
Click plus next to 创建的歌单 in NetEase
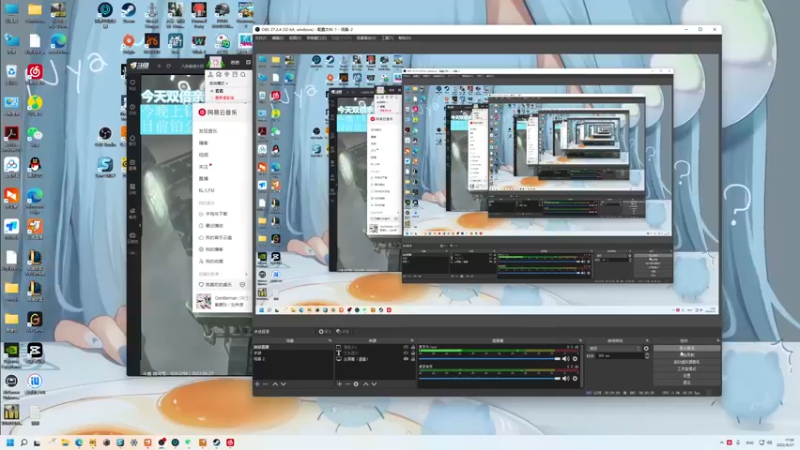pos(246,274)
